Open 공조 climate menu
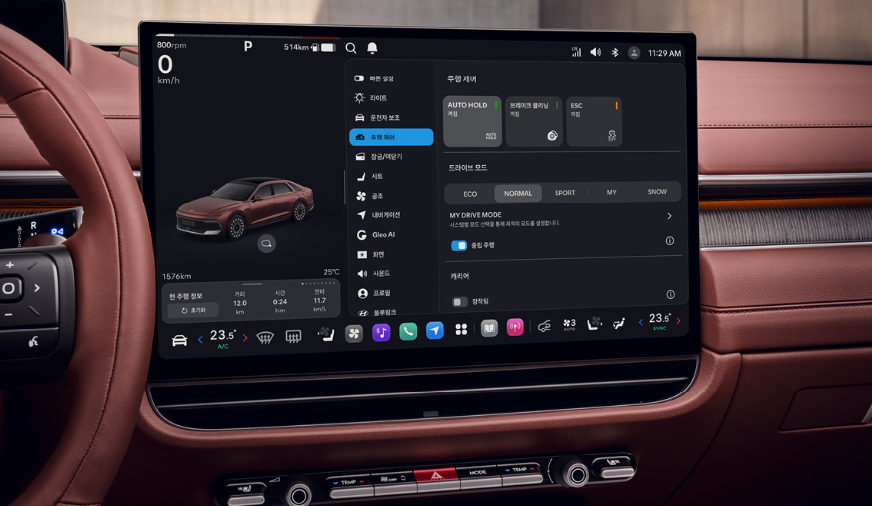 point(392,196)
